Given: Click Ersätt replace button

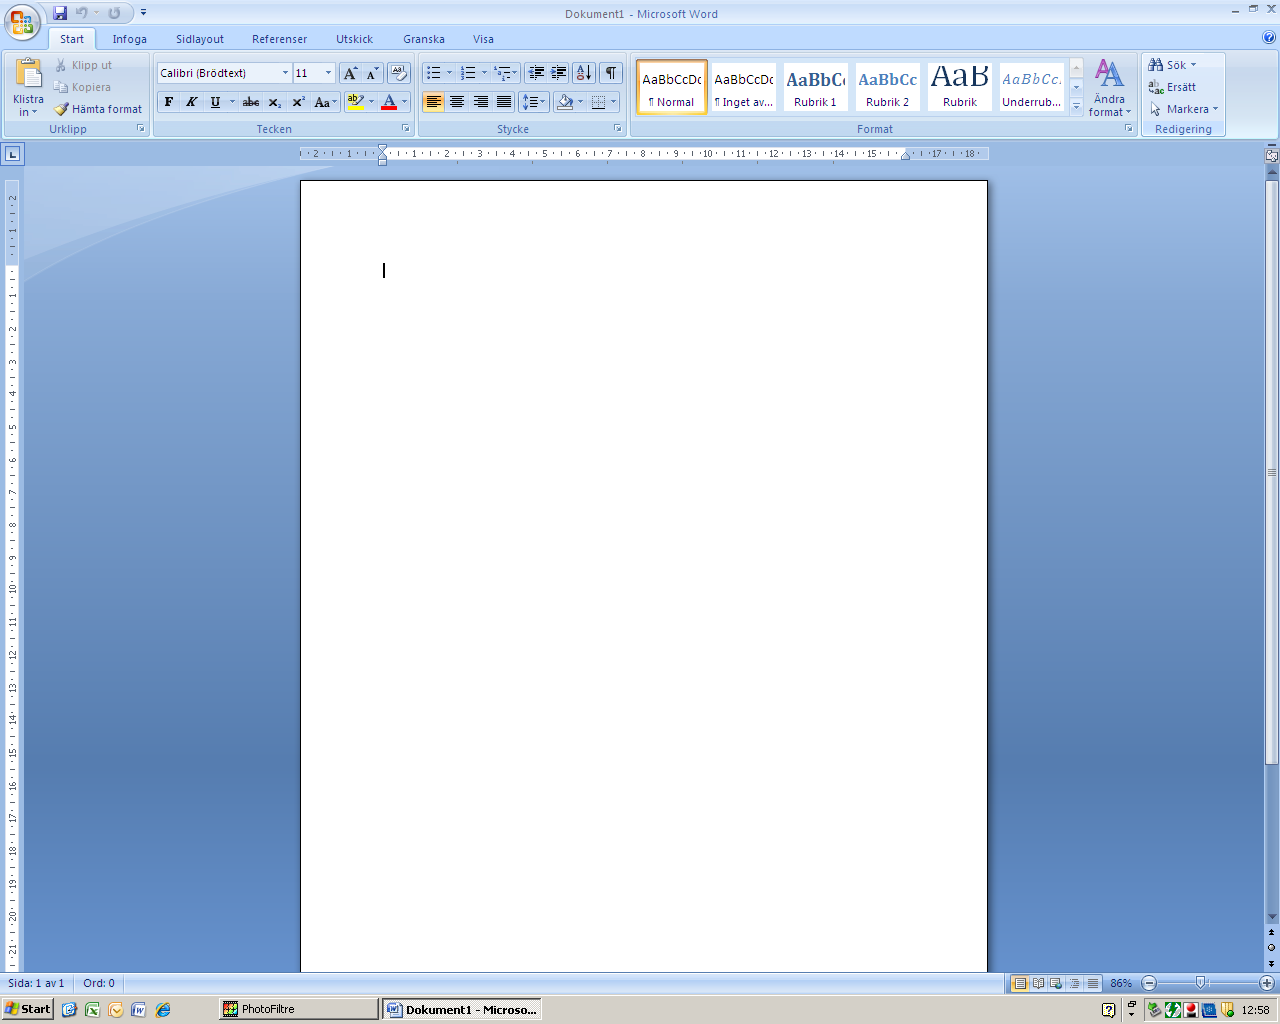Looking at the screenshot, I should (1172, 87).
